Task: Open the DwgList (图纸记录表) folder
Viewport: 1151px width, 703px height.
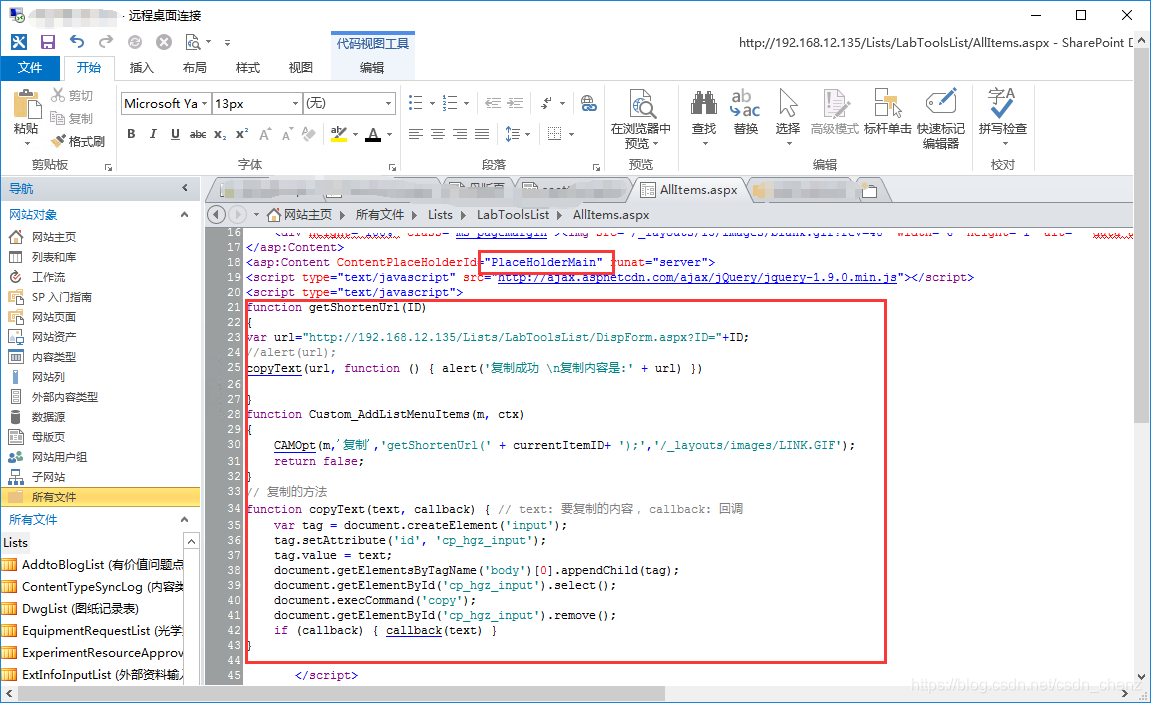Action: [x=80, y=608]
